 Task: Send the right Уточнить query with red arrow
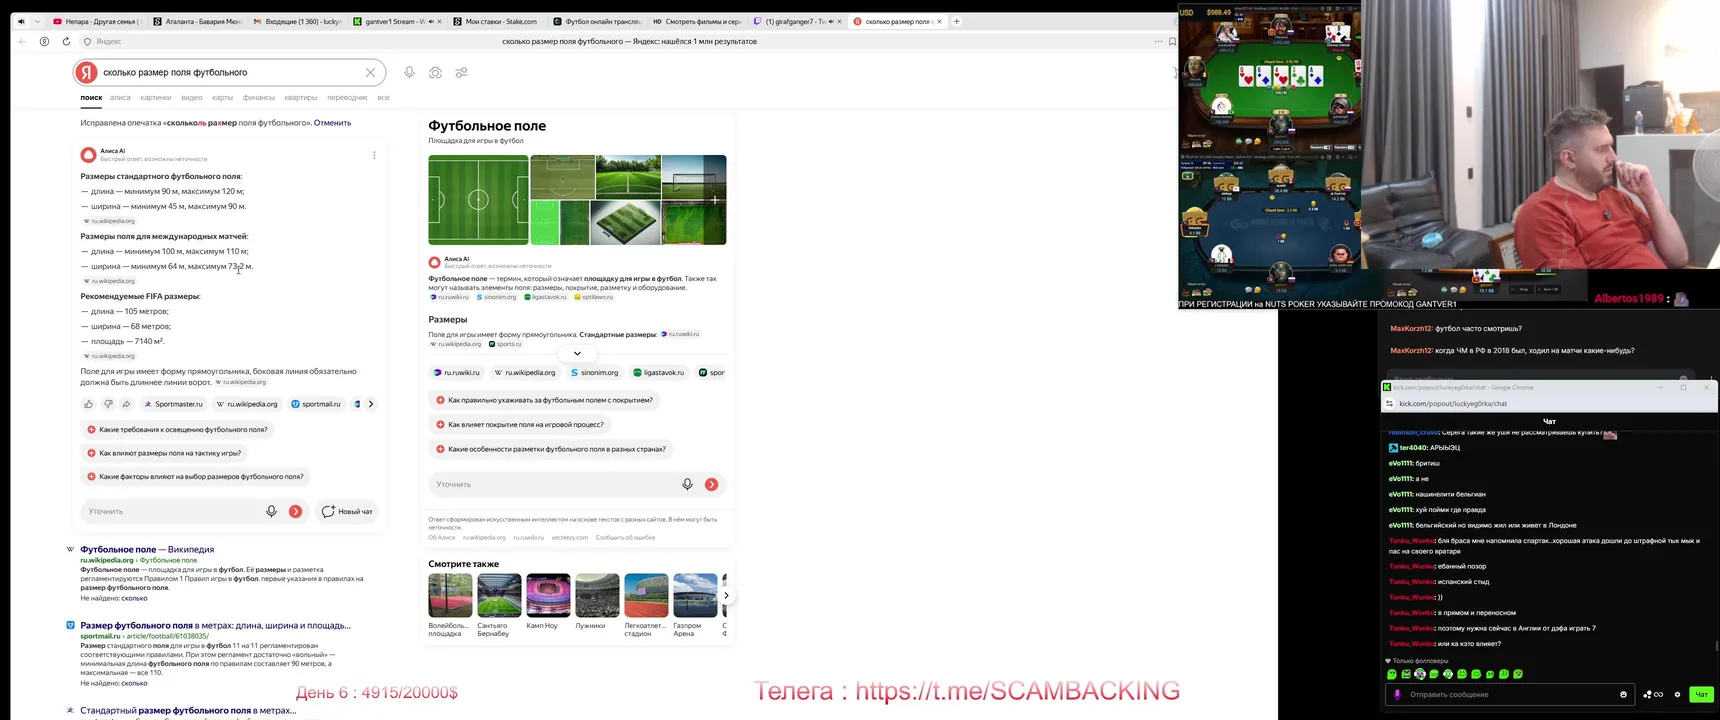[711, 484]
